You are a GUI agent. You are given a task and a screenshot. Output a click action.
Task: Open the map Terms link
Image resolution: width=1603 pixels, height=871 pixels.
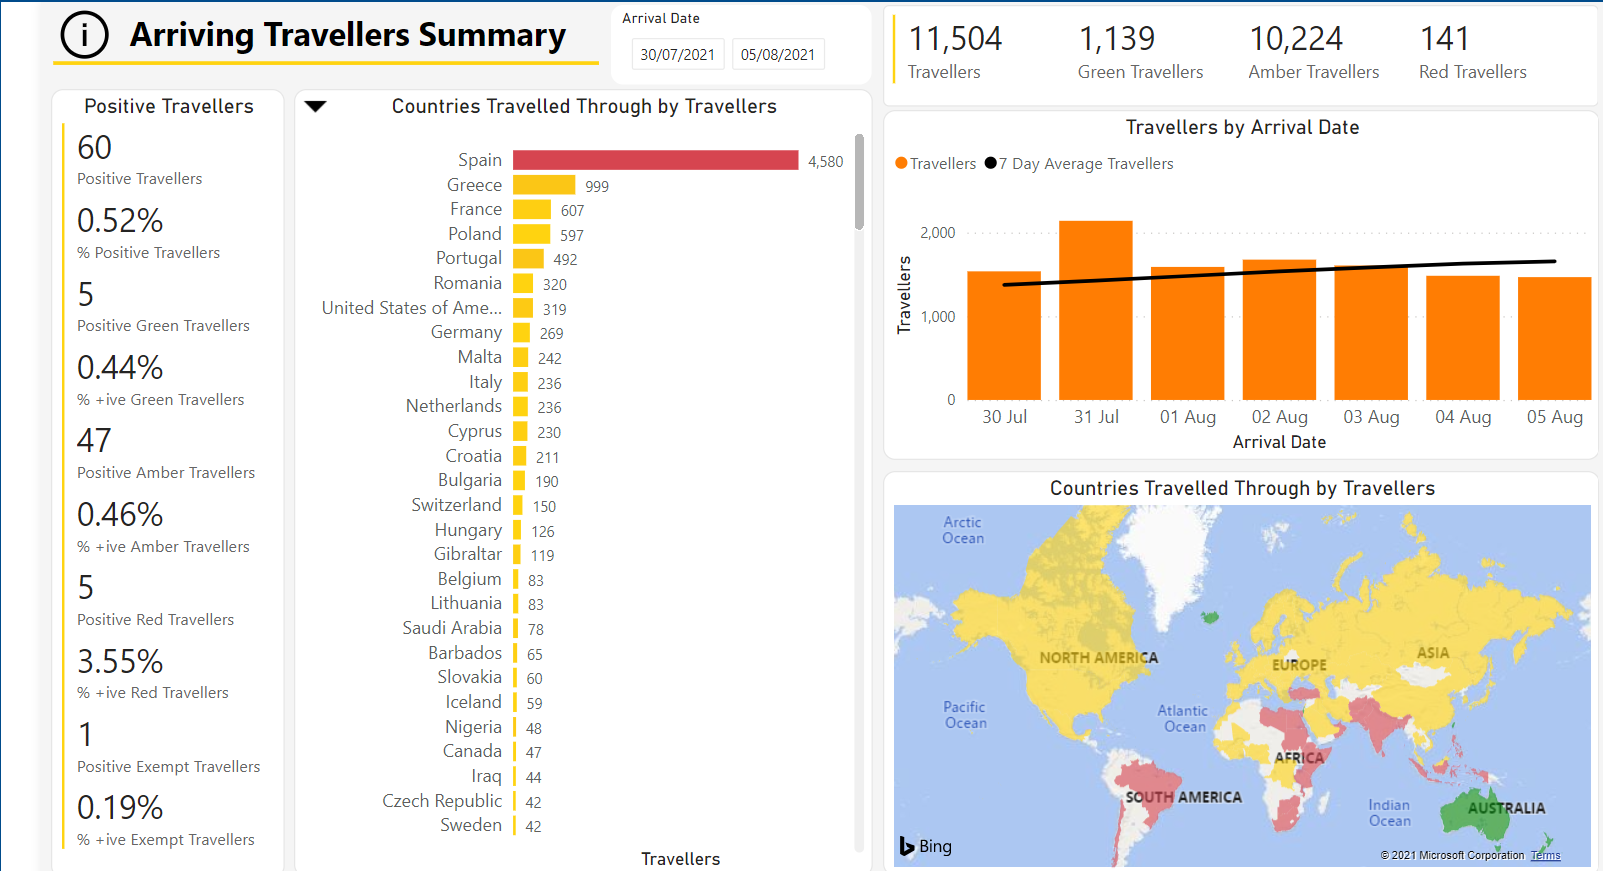[x=1545, y=855]
